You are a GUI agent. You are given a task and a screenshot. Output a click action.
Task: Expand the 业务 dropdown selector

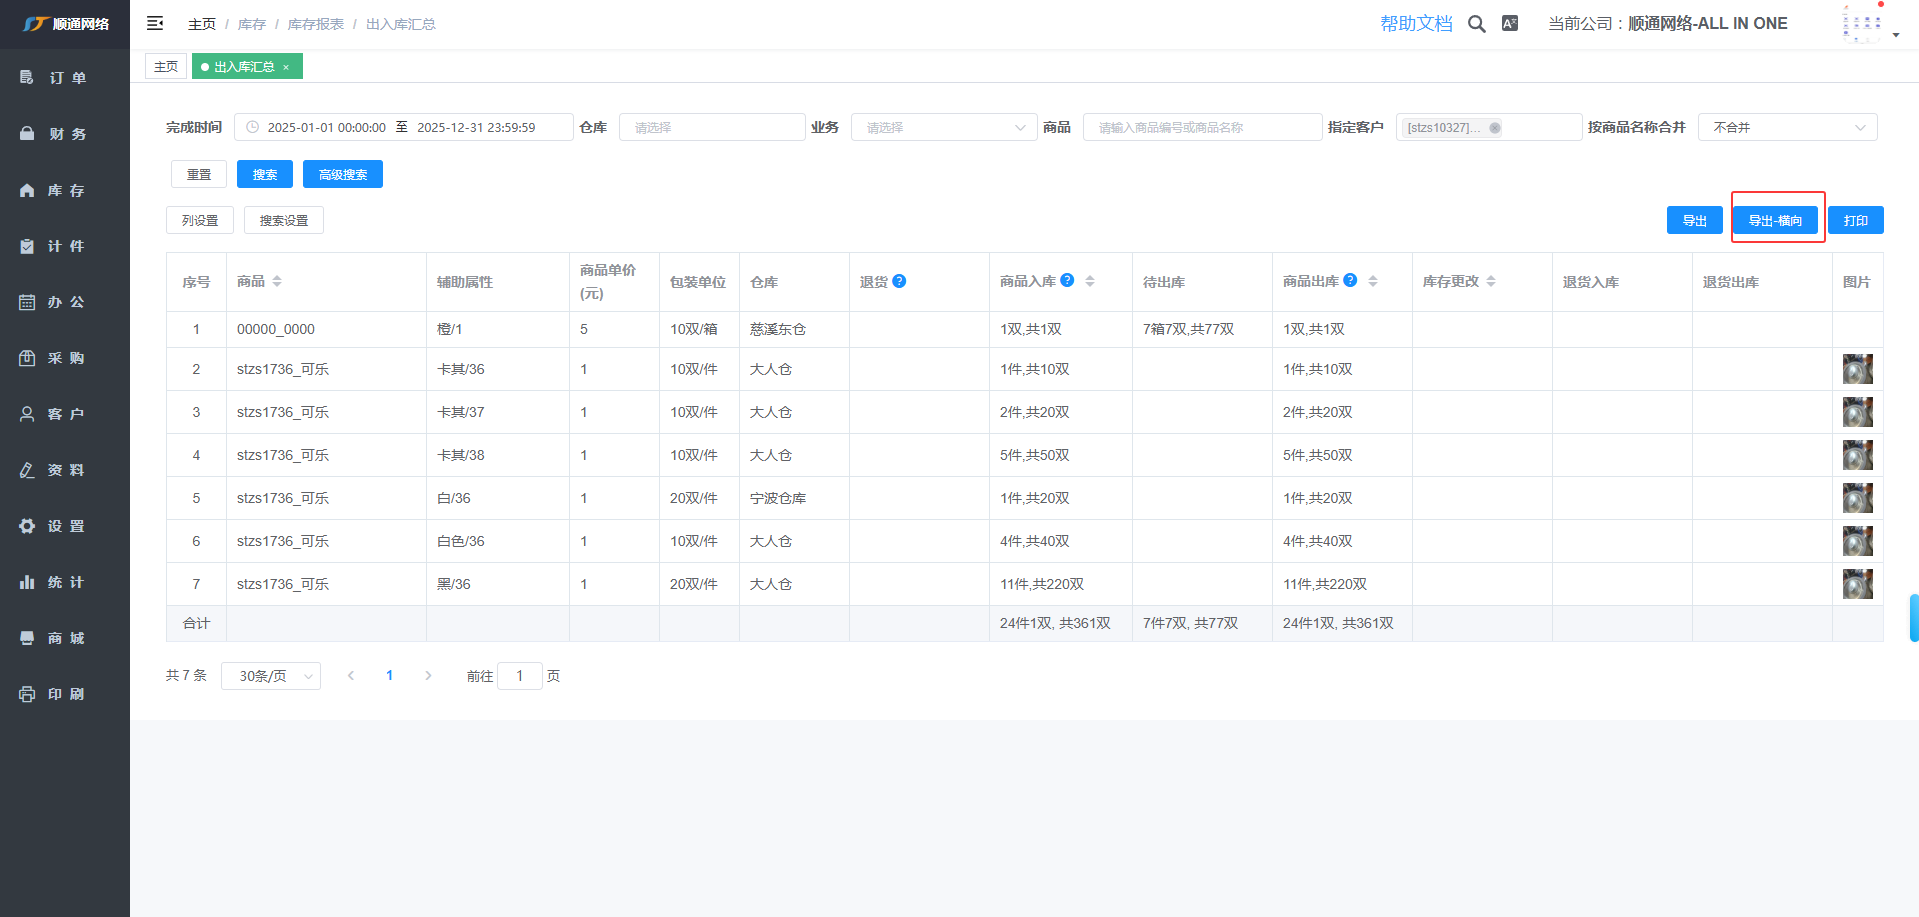[x=943, y=127]
